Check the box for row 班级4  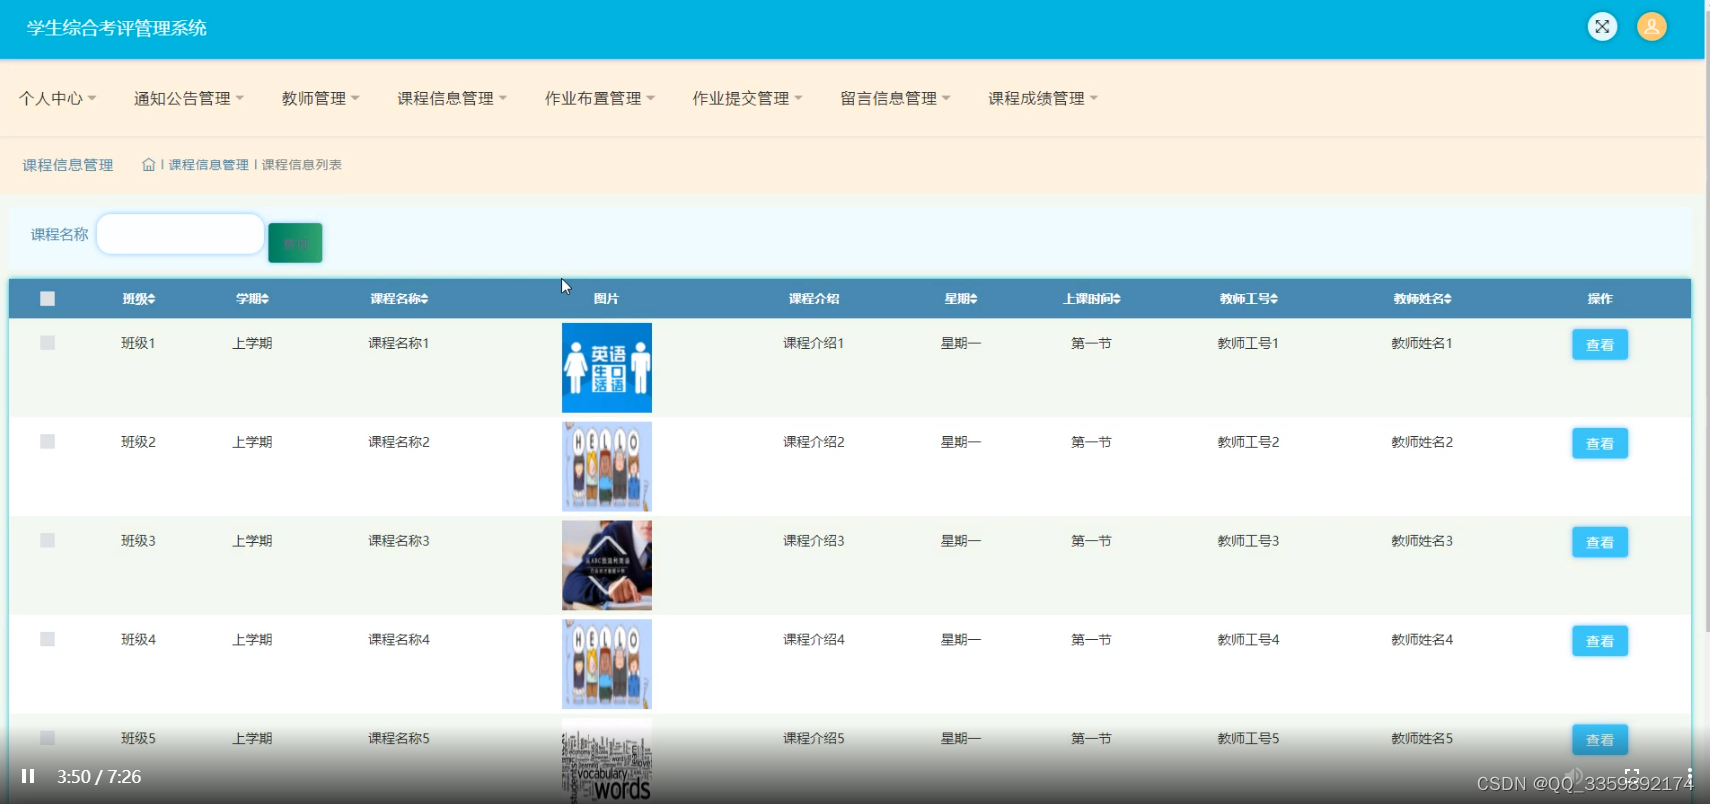click(x=47, y=639)
